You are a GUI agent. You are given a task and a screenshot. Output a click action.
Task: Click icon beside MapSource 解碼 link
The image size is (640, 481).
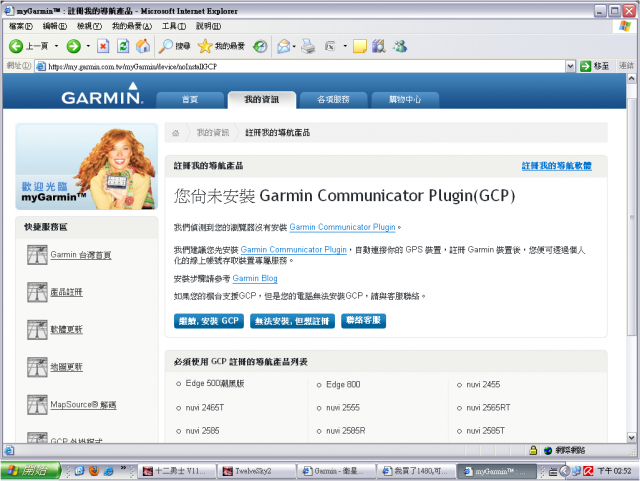pyautogui.click(x=37, y=405)
